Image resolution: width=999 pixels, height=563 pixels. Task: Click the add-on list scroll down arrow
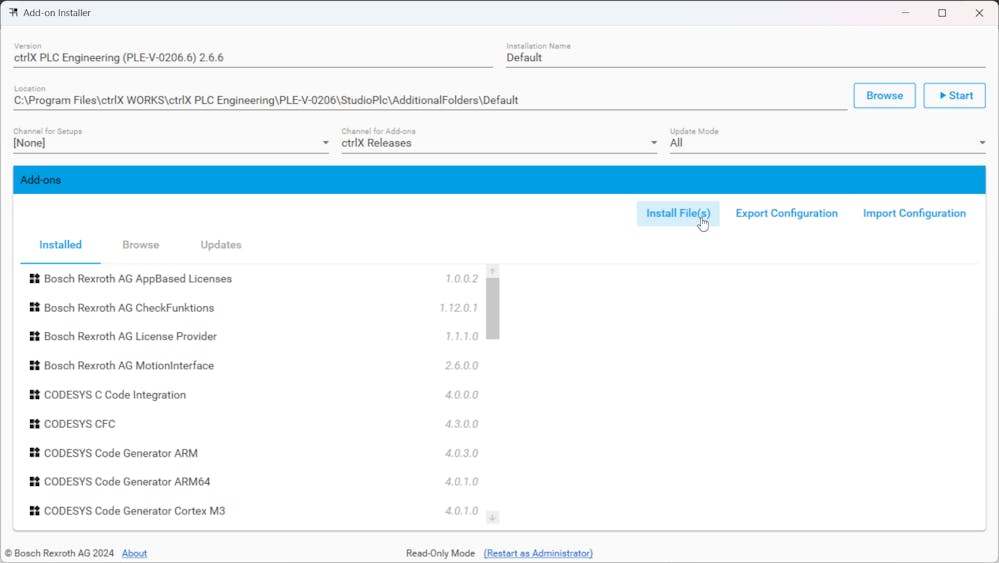[492, 517]
